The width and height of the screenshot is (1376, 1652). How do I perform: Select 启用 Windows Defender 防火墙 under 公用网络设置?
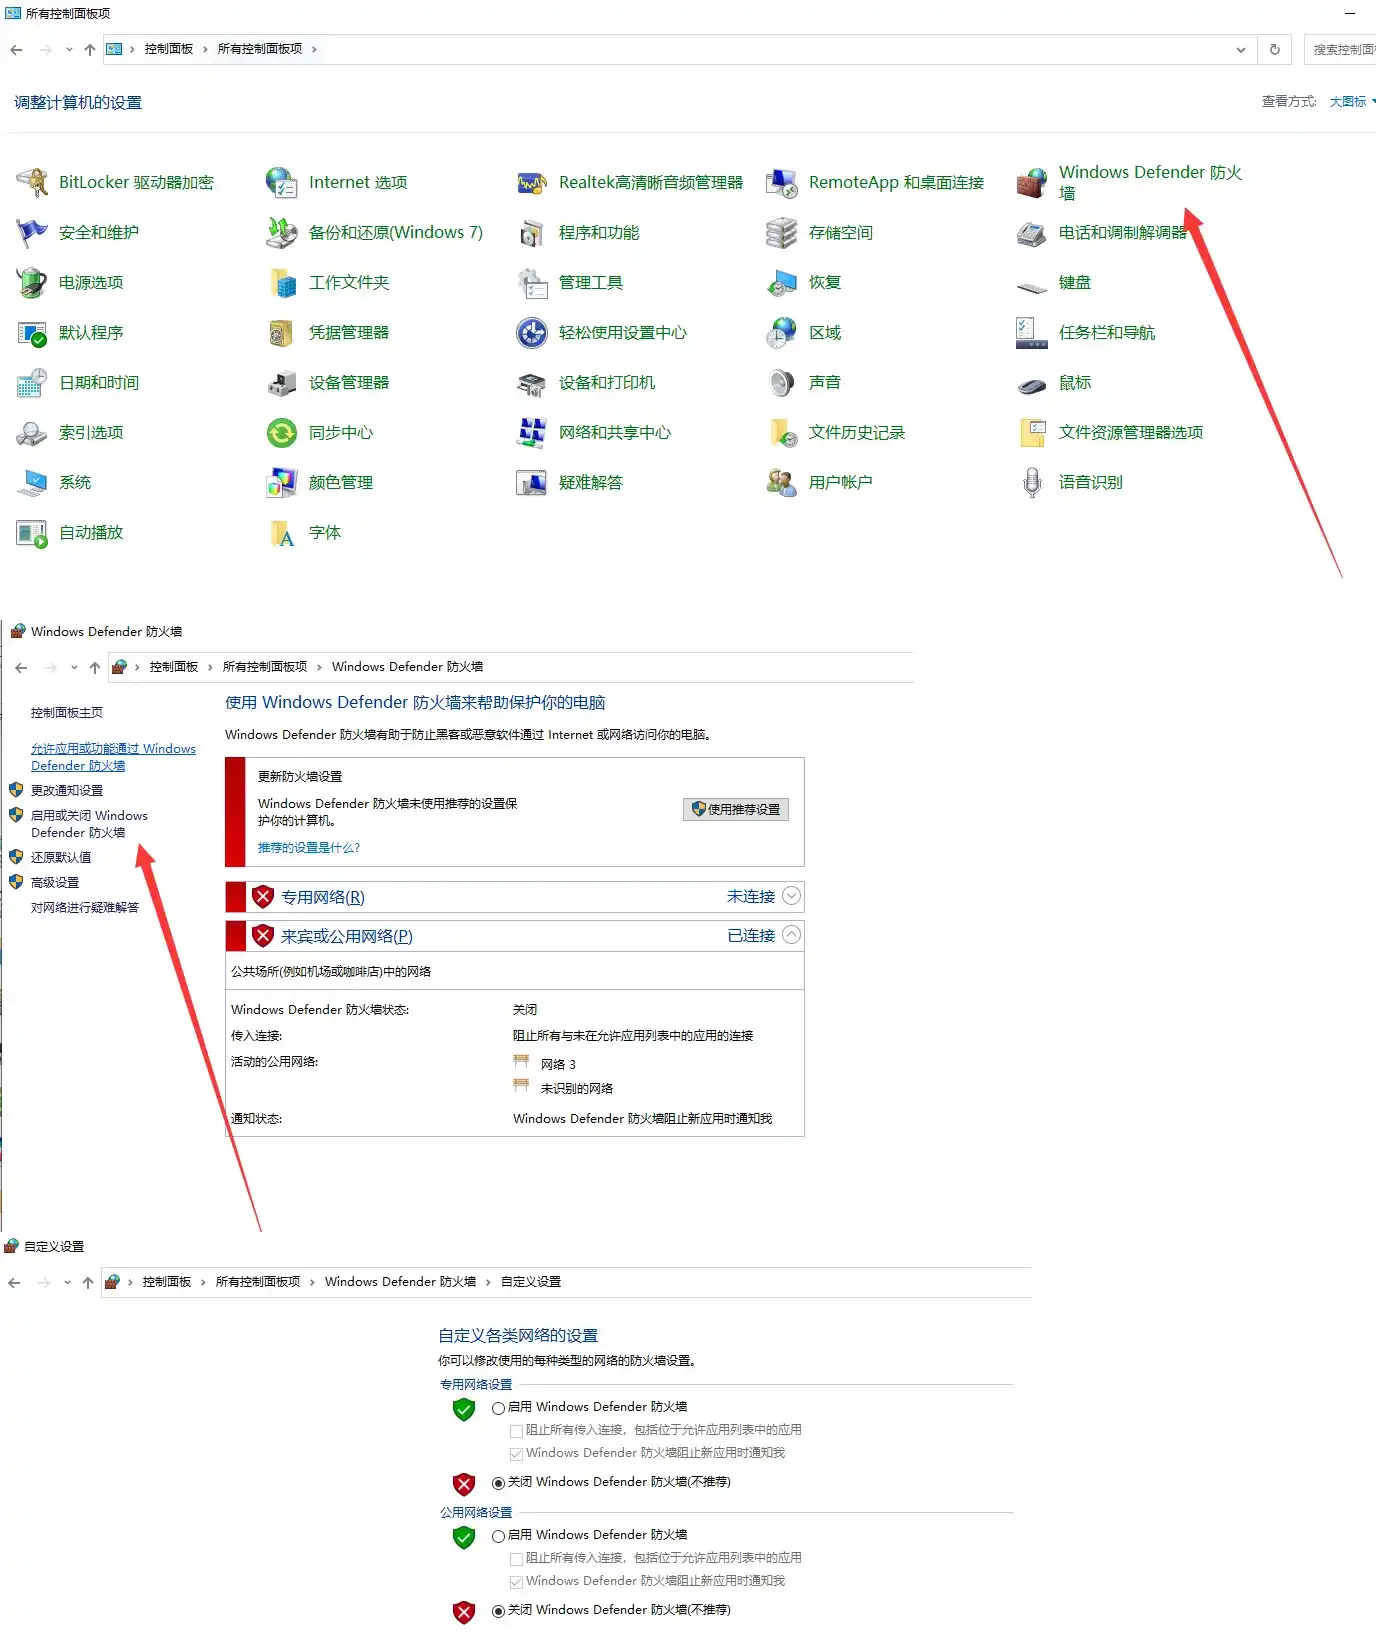pyautogui.click(x=498, y=1536)
